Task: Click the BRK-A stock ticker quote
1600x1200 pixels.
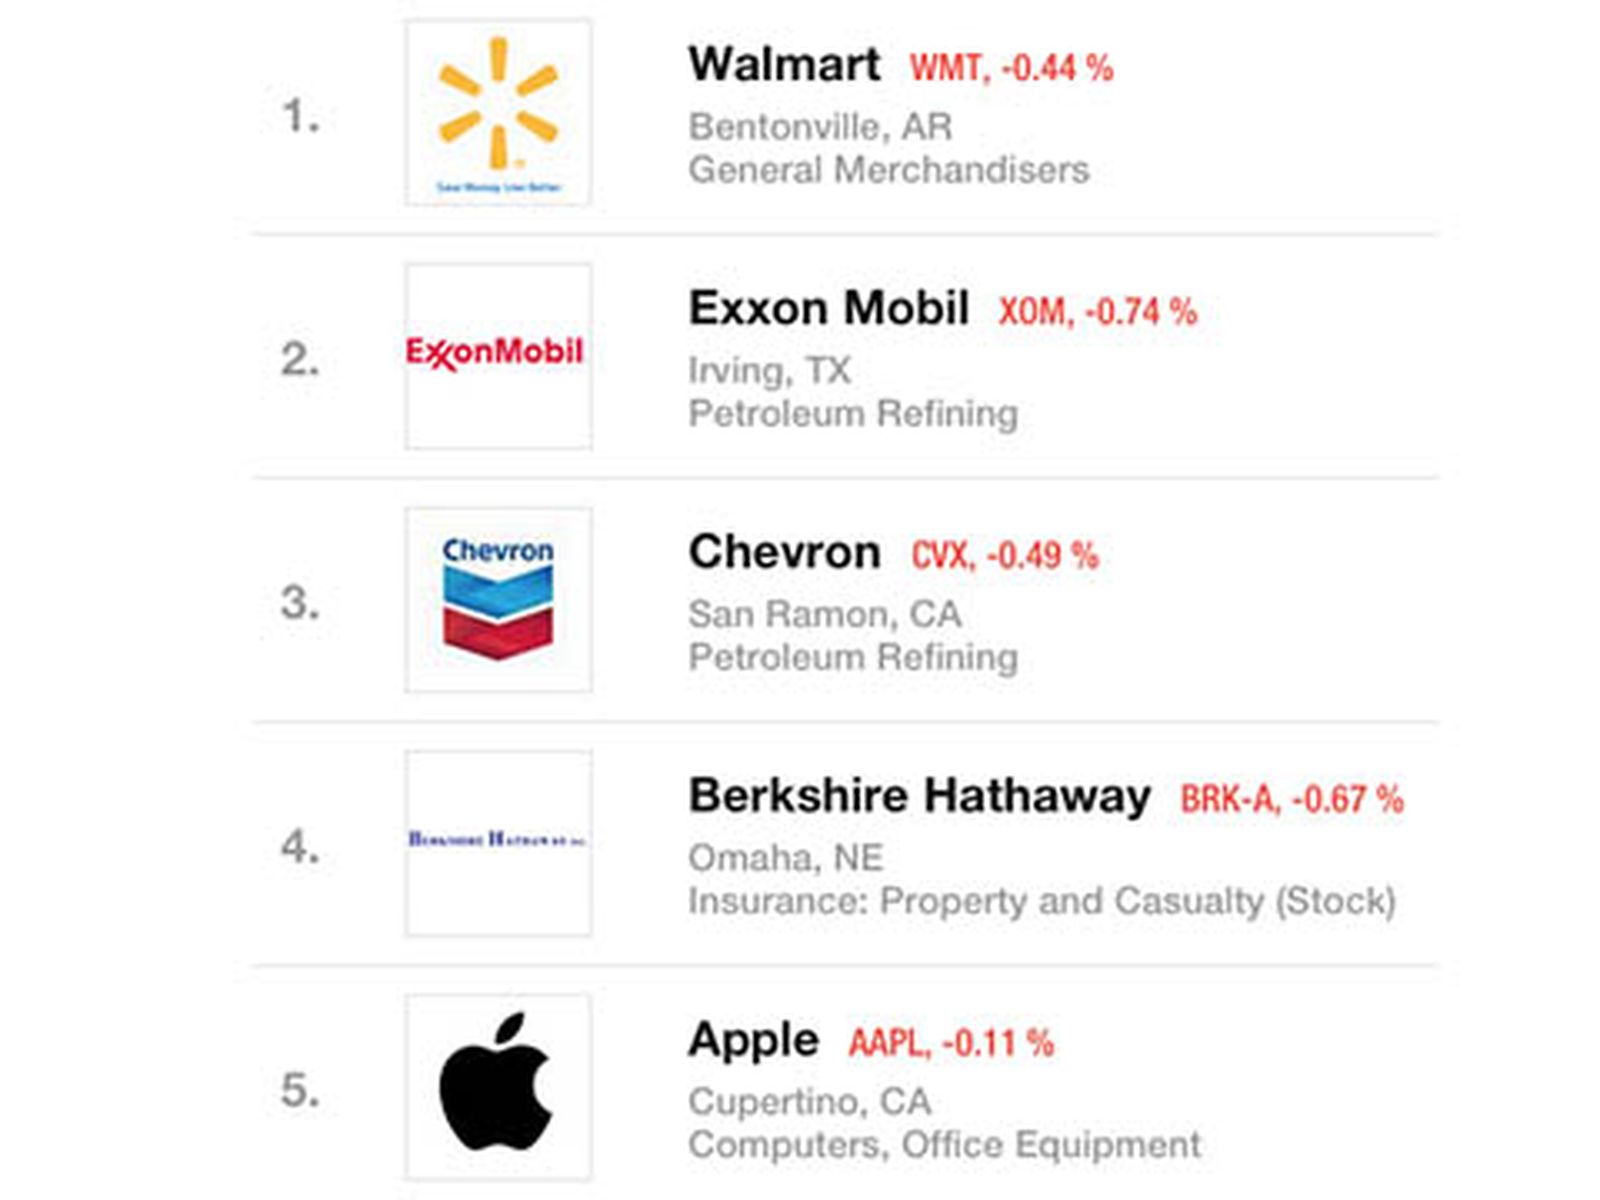Action: 1291,799
